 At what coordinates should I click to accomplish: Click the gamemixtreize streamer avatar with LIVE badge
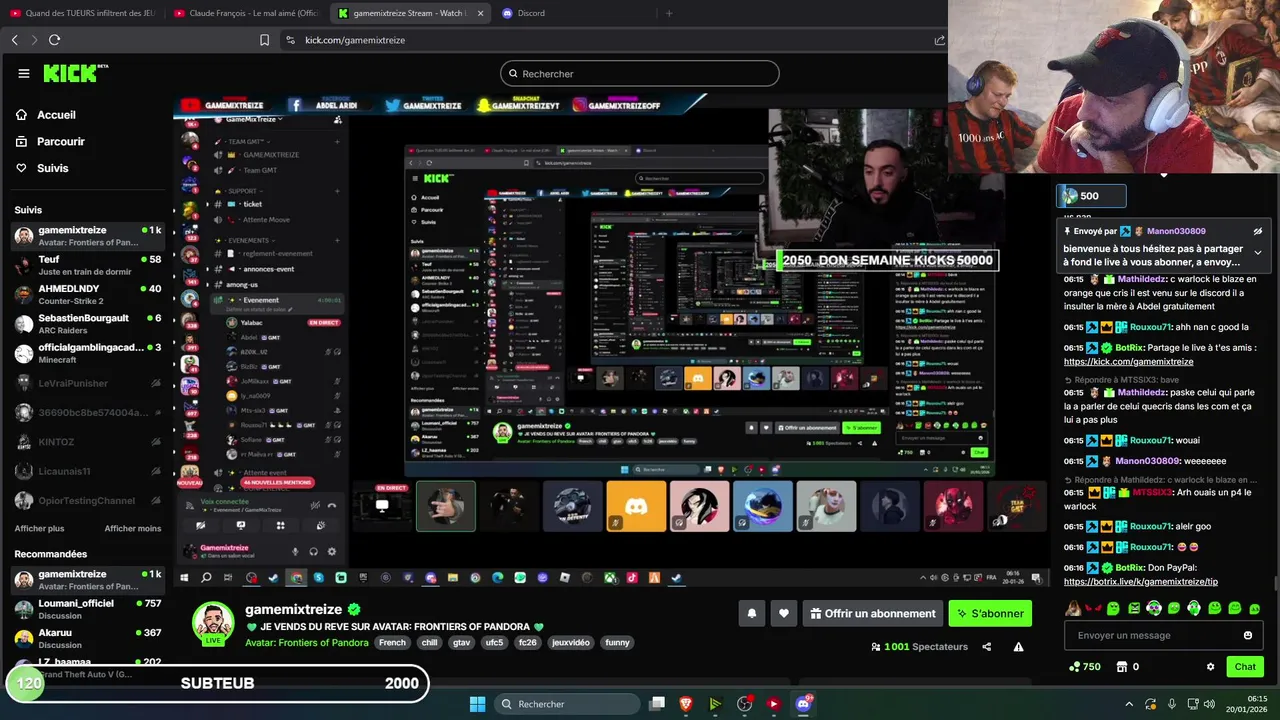(213, 623)
